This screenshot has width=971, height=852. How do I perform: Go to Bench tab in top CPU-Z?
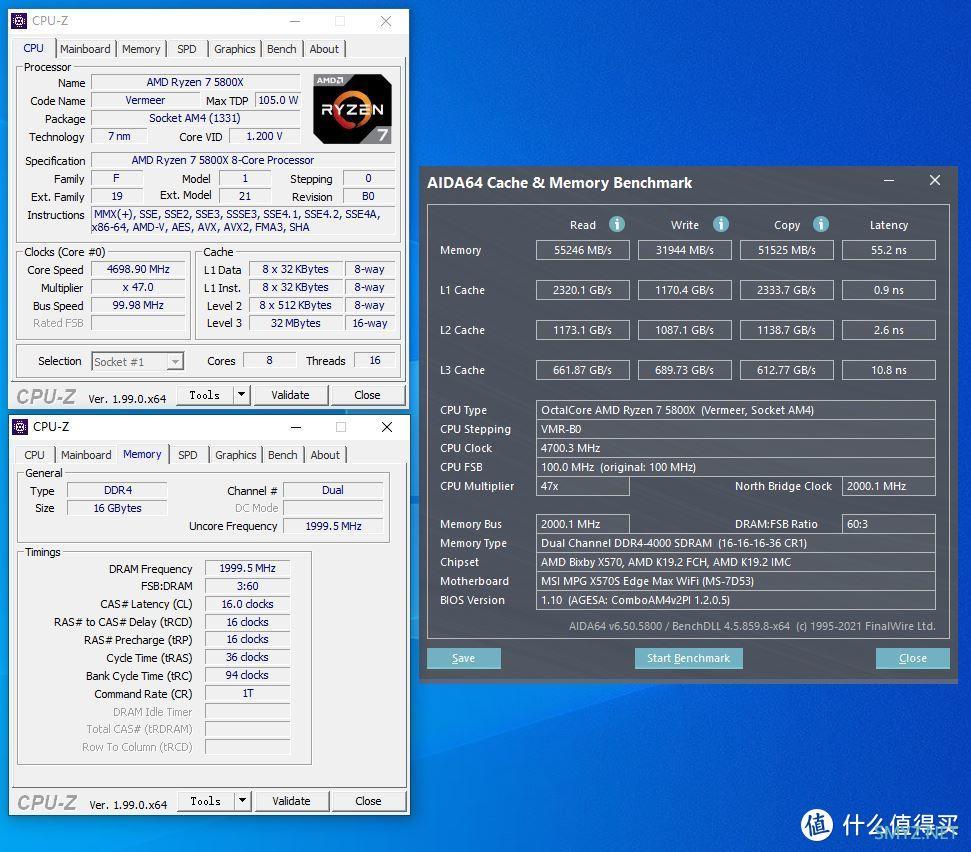281,49
